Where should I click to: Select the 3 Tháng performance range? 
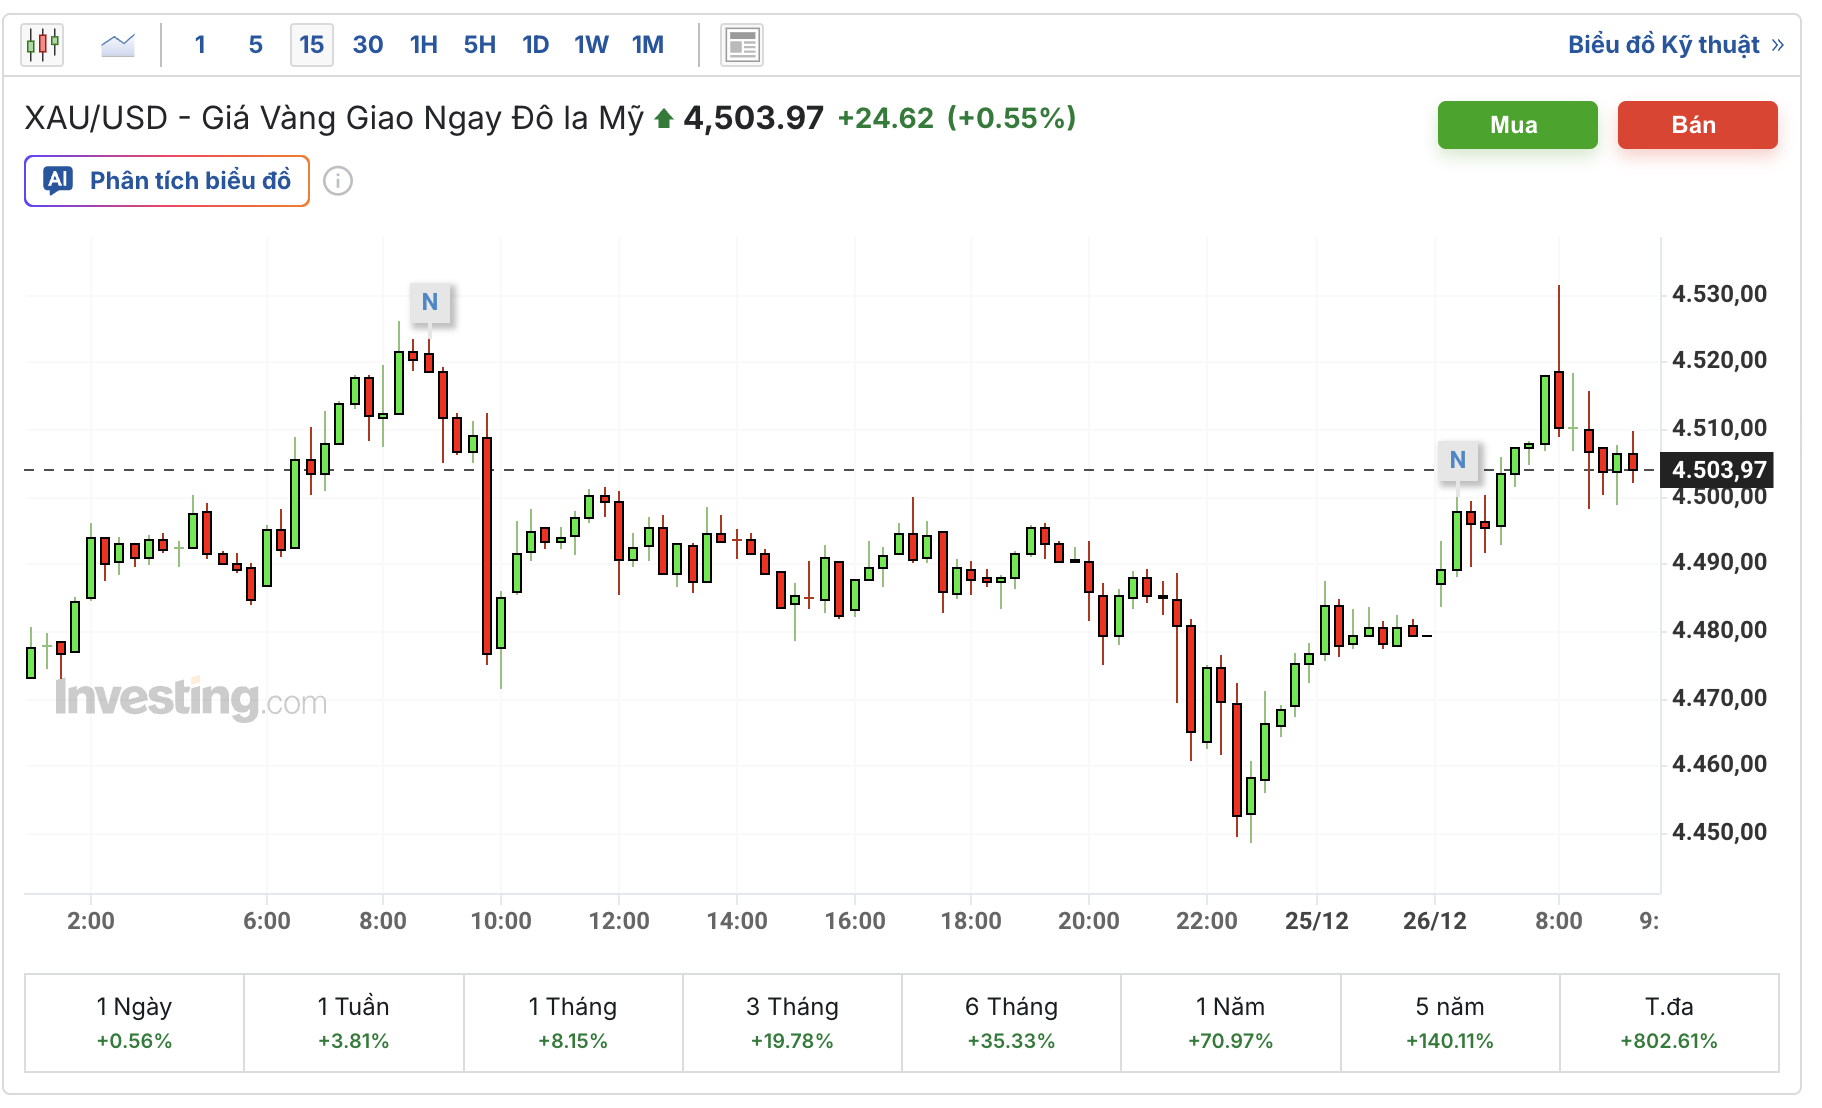click(x=792, y=1022)
